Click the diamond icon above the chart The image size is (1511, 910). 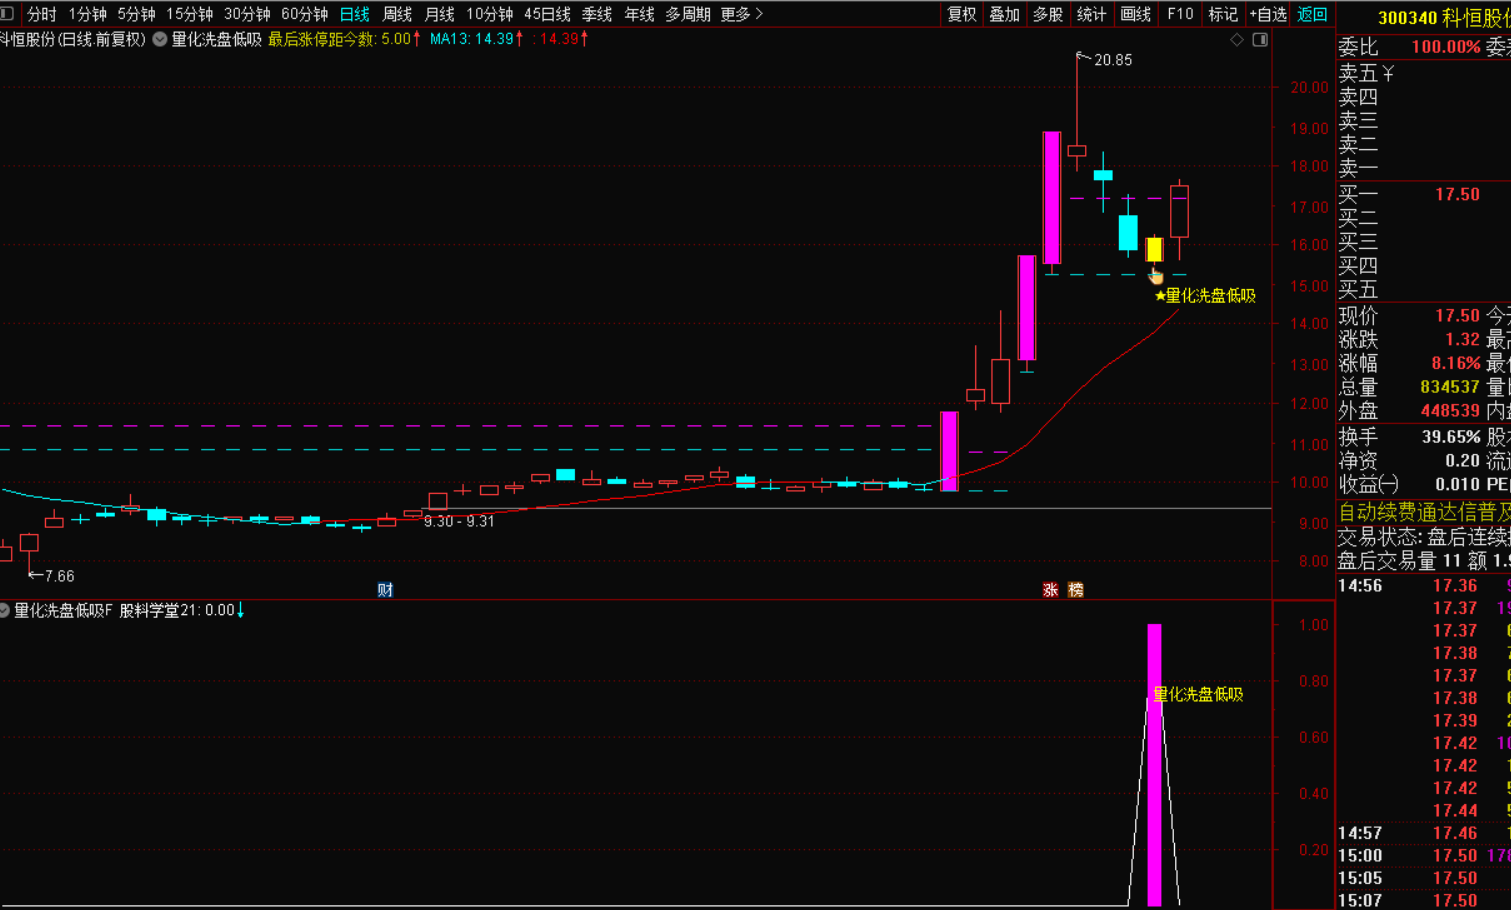point(1237,39)
